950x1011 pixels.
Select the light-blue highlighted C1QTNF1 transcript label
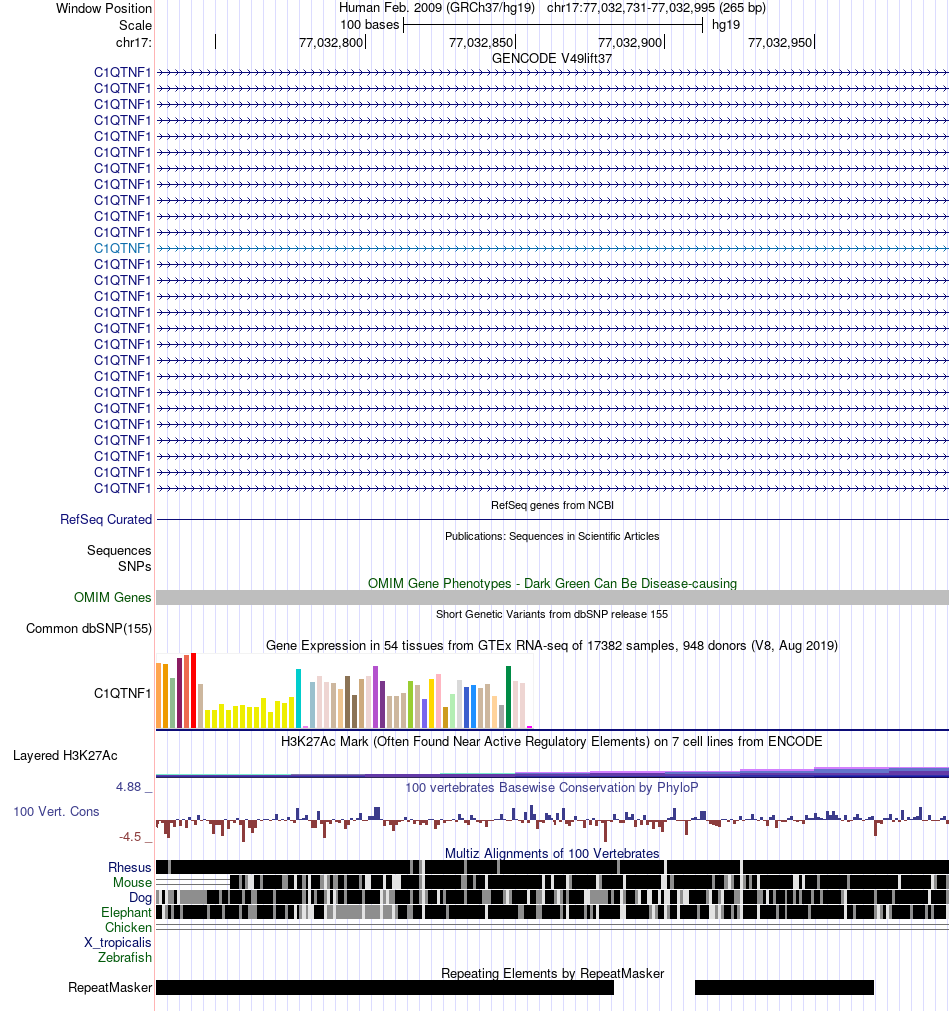point(122,248)
